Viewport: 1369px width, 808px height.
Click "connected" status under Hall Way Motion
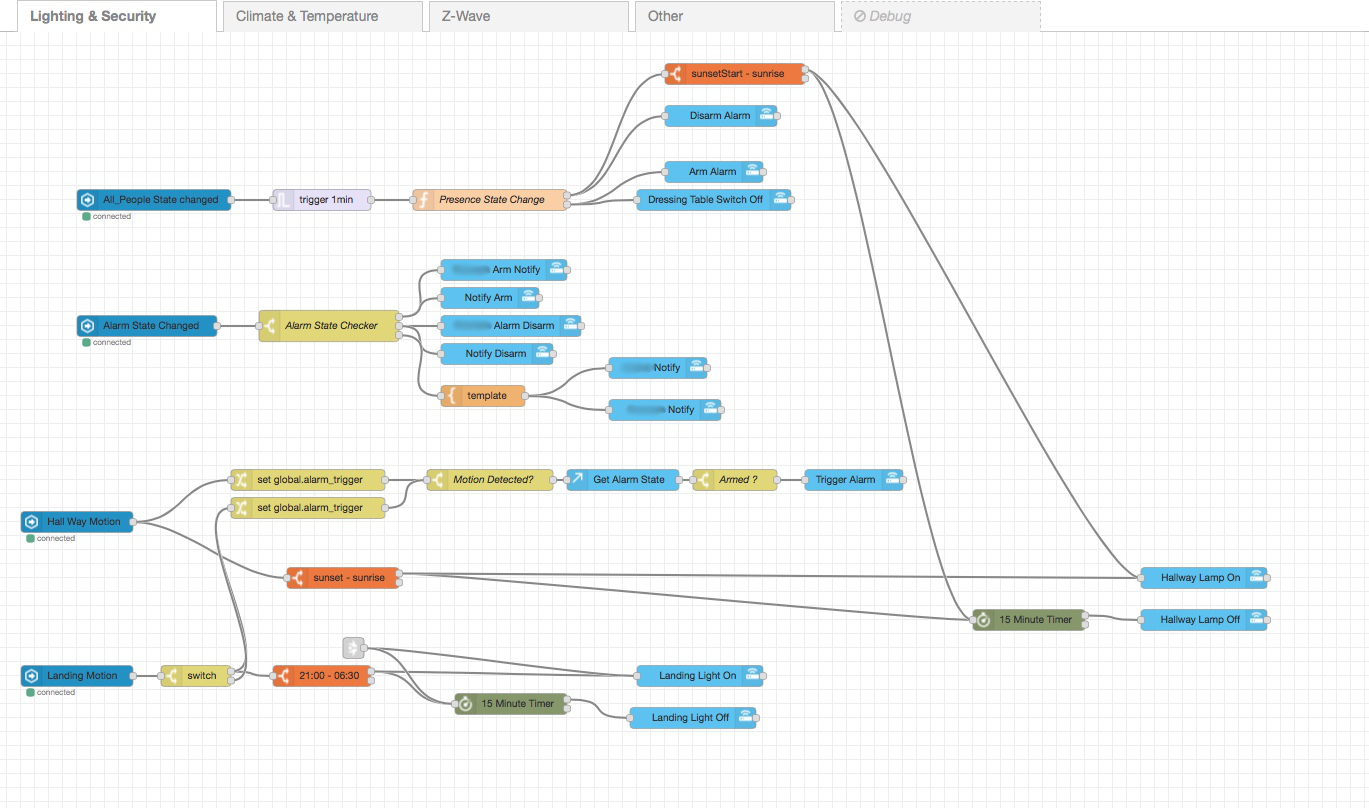coord(55,539)
